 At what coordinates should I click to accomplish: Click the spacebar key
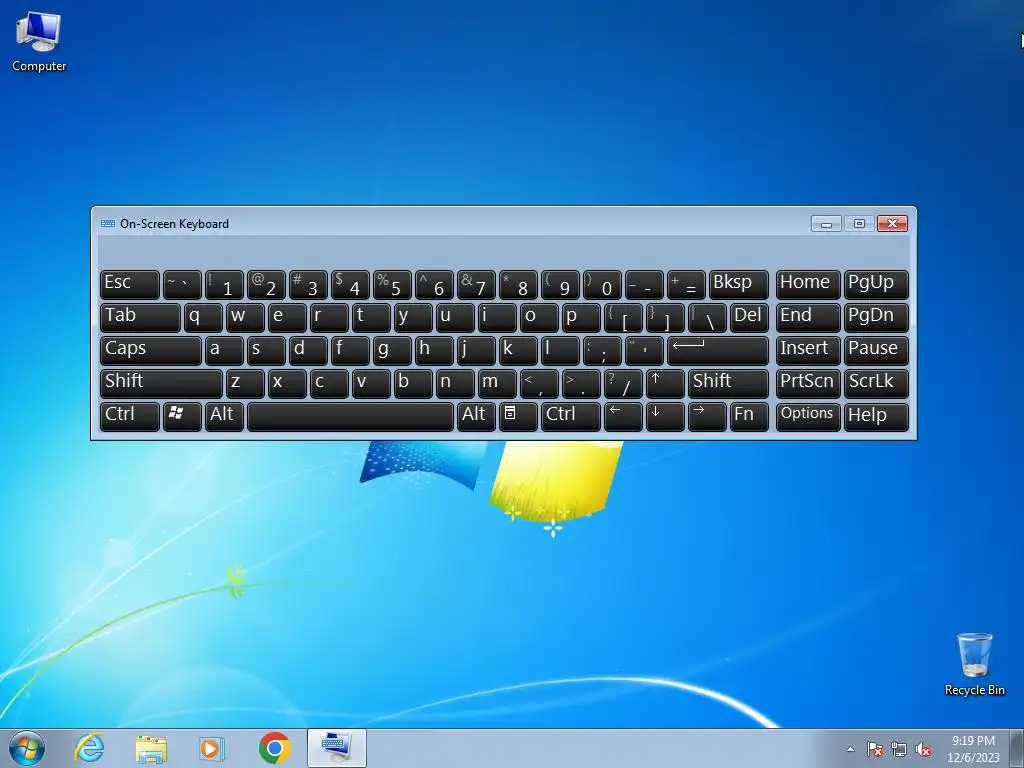click(x=350, y=416)
